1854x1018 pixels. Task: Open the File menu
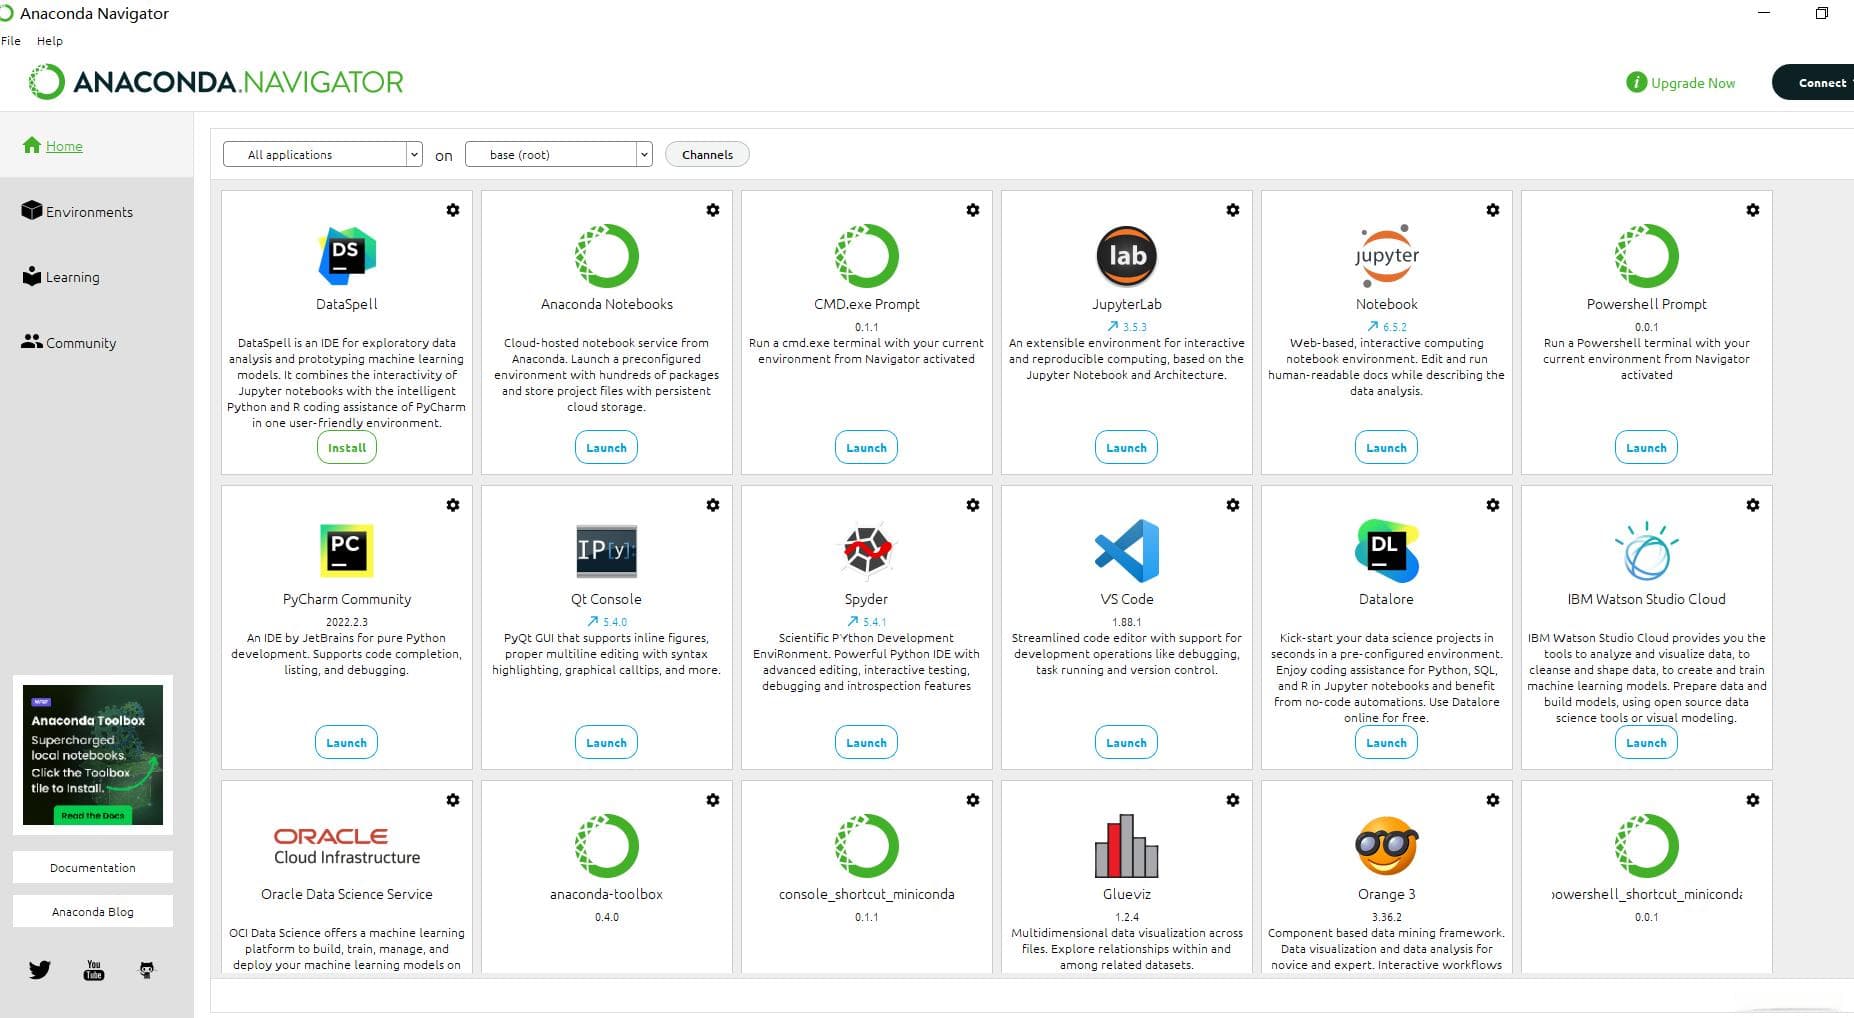coord(11,41)
